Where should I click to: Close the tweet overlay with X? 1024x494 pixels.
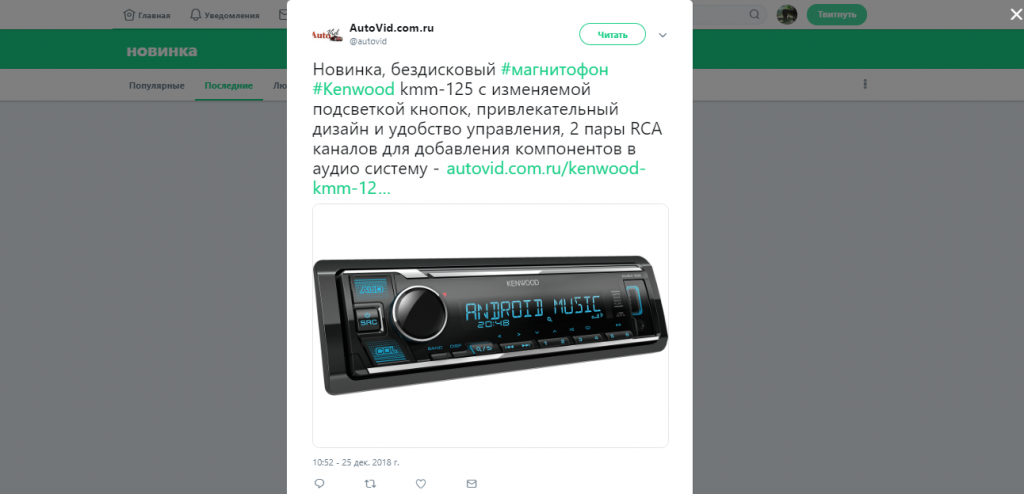(1016, 14)
